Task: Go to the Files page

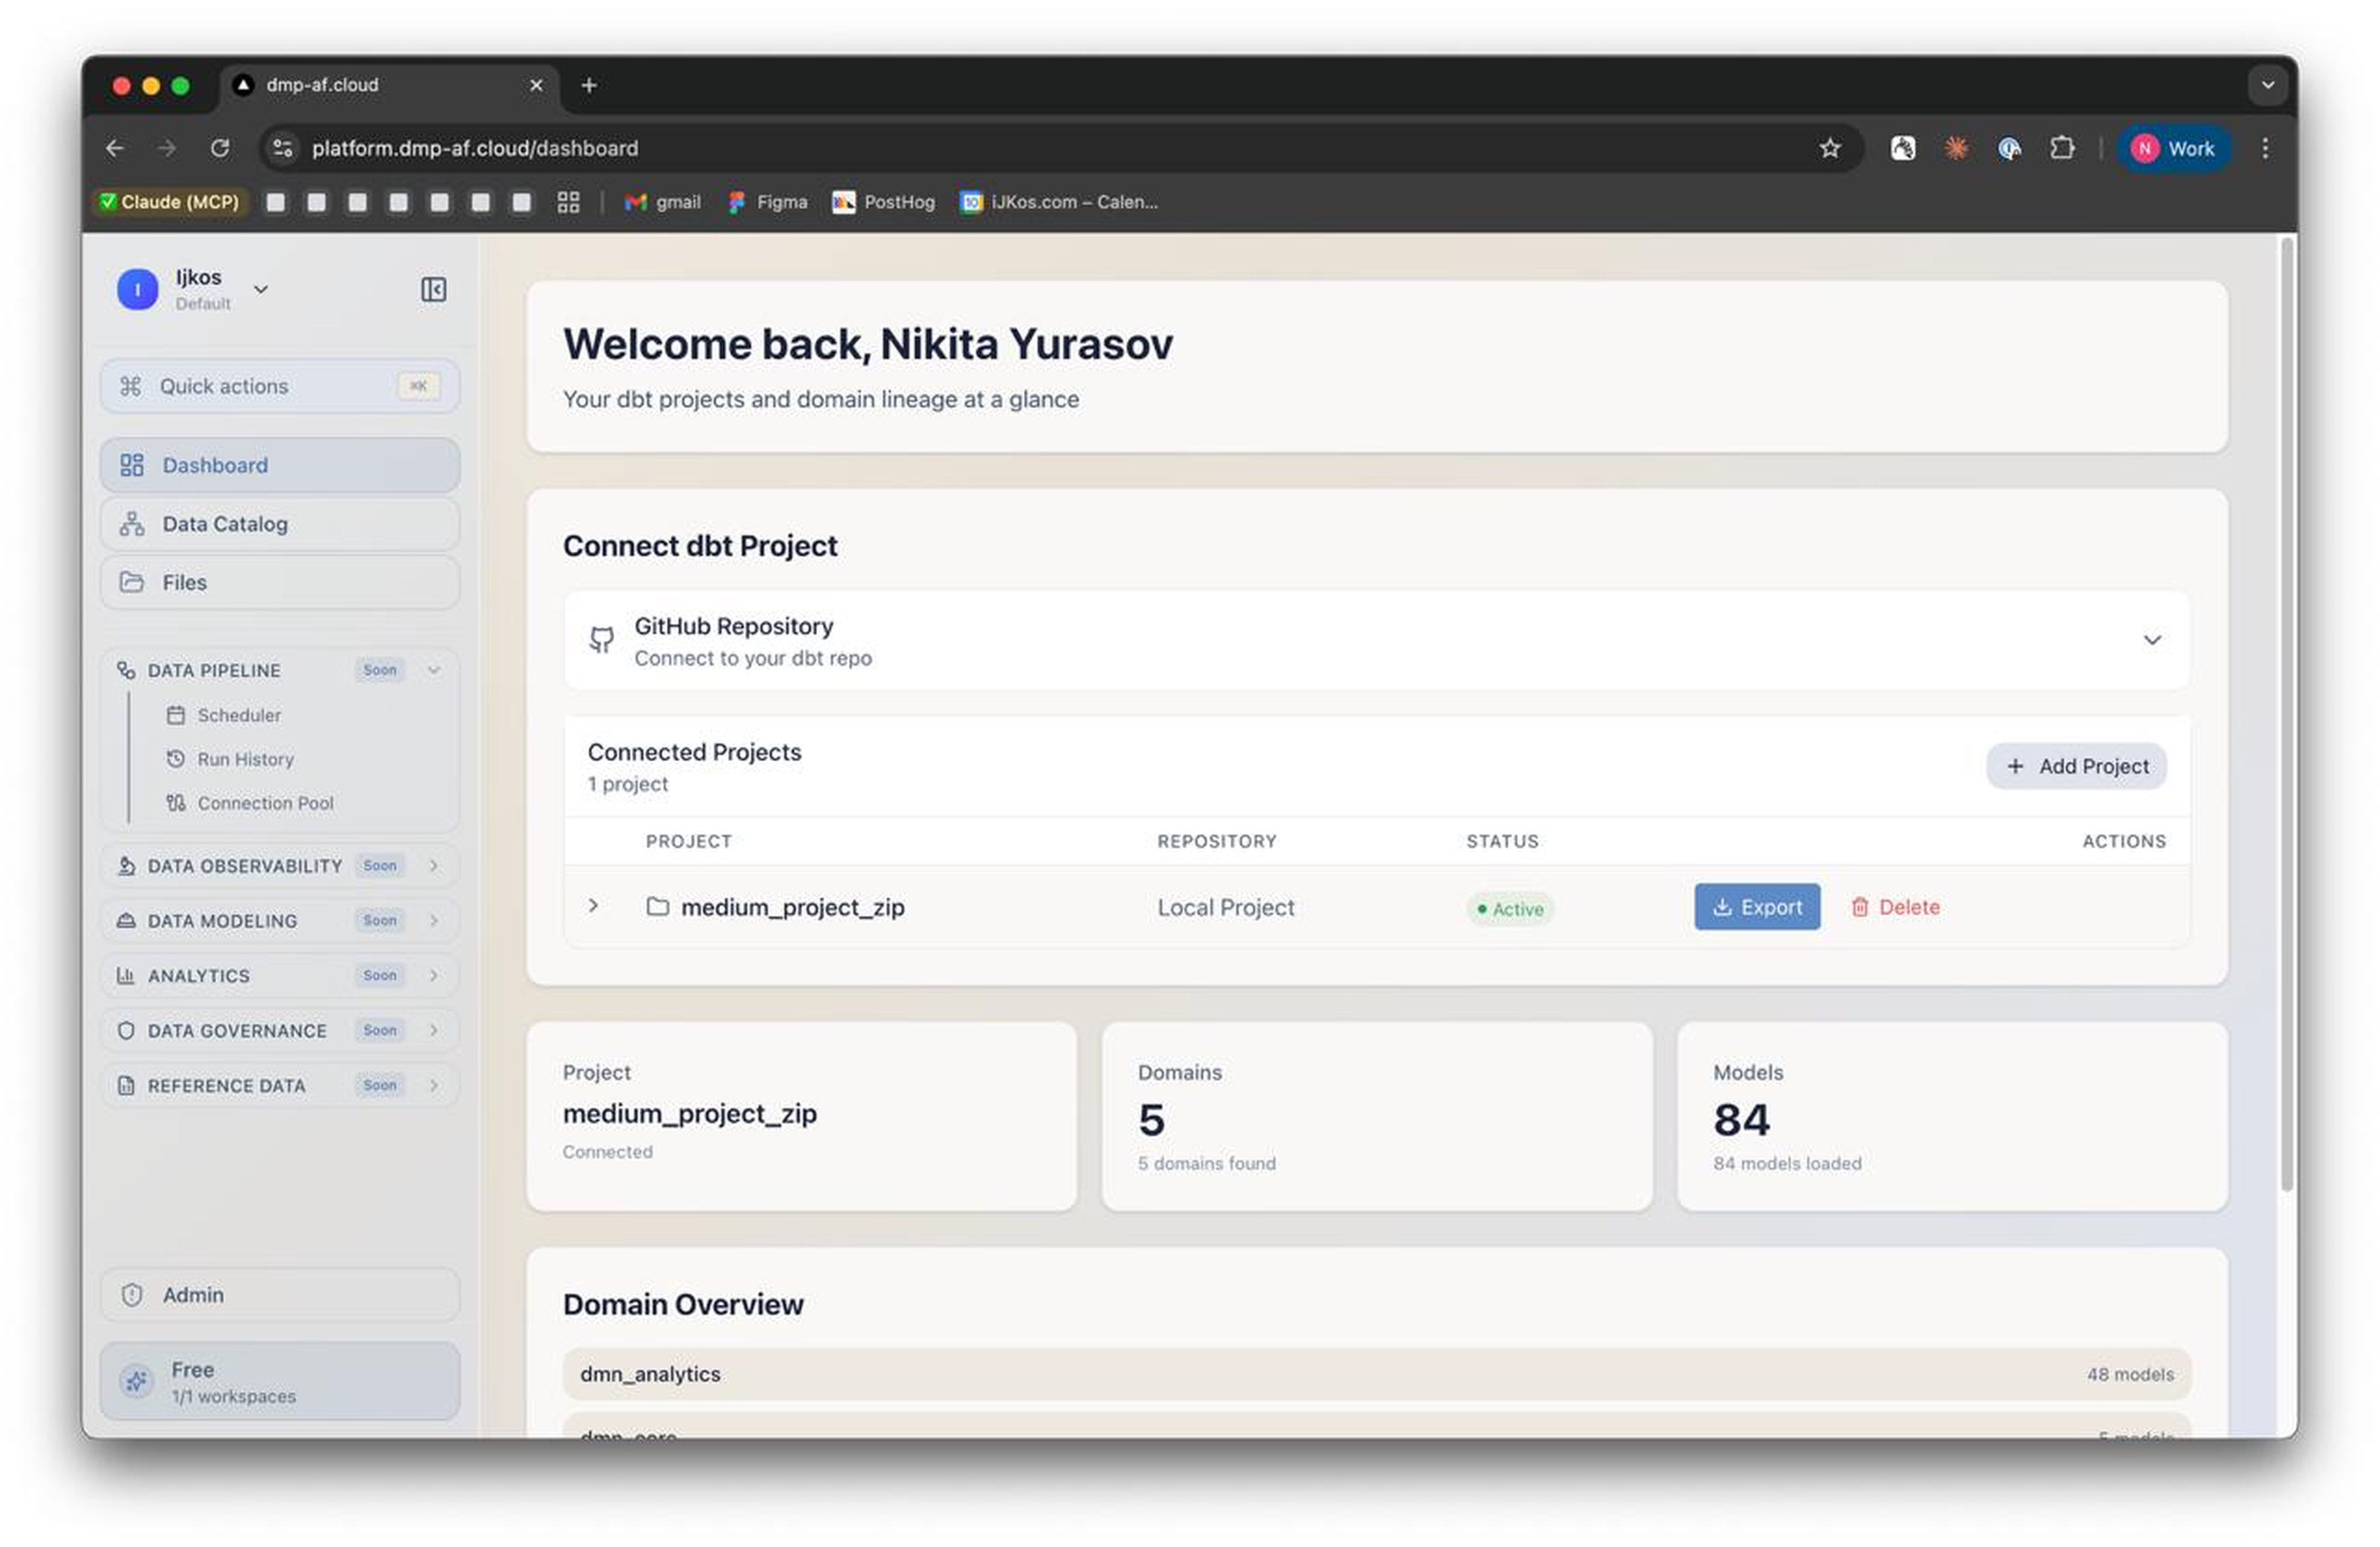Action: pyautogui.click(x=279, y=583)
